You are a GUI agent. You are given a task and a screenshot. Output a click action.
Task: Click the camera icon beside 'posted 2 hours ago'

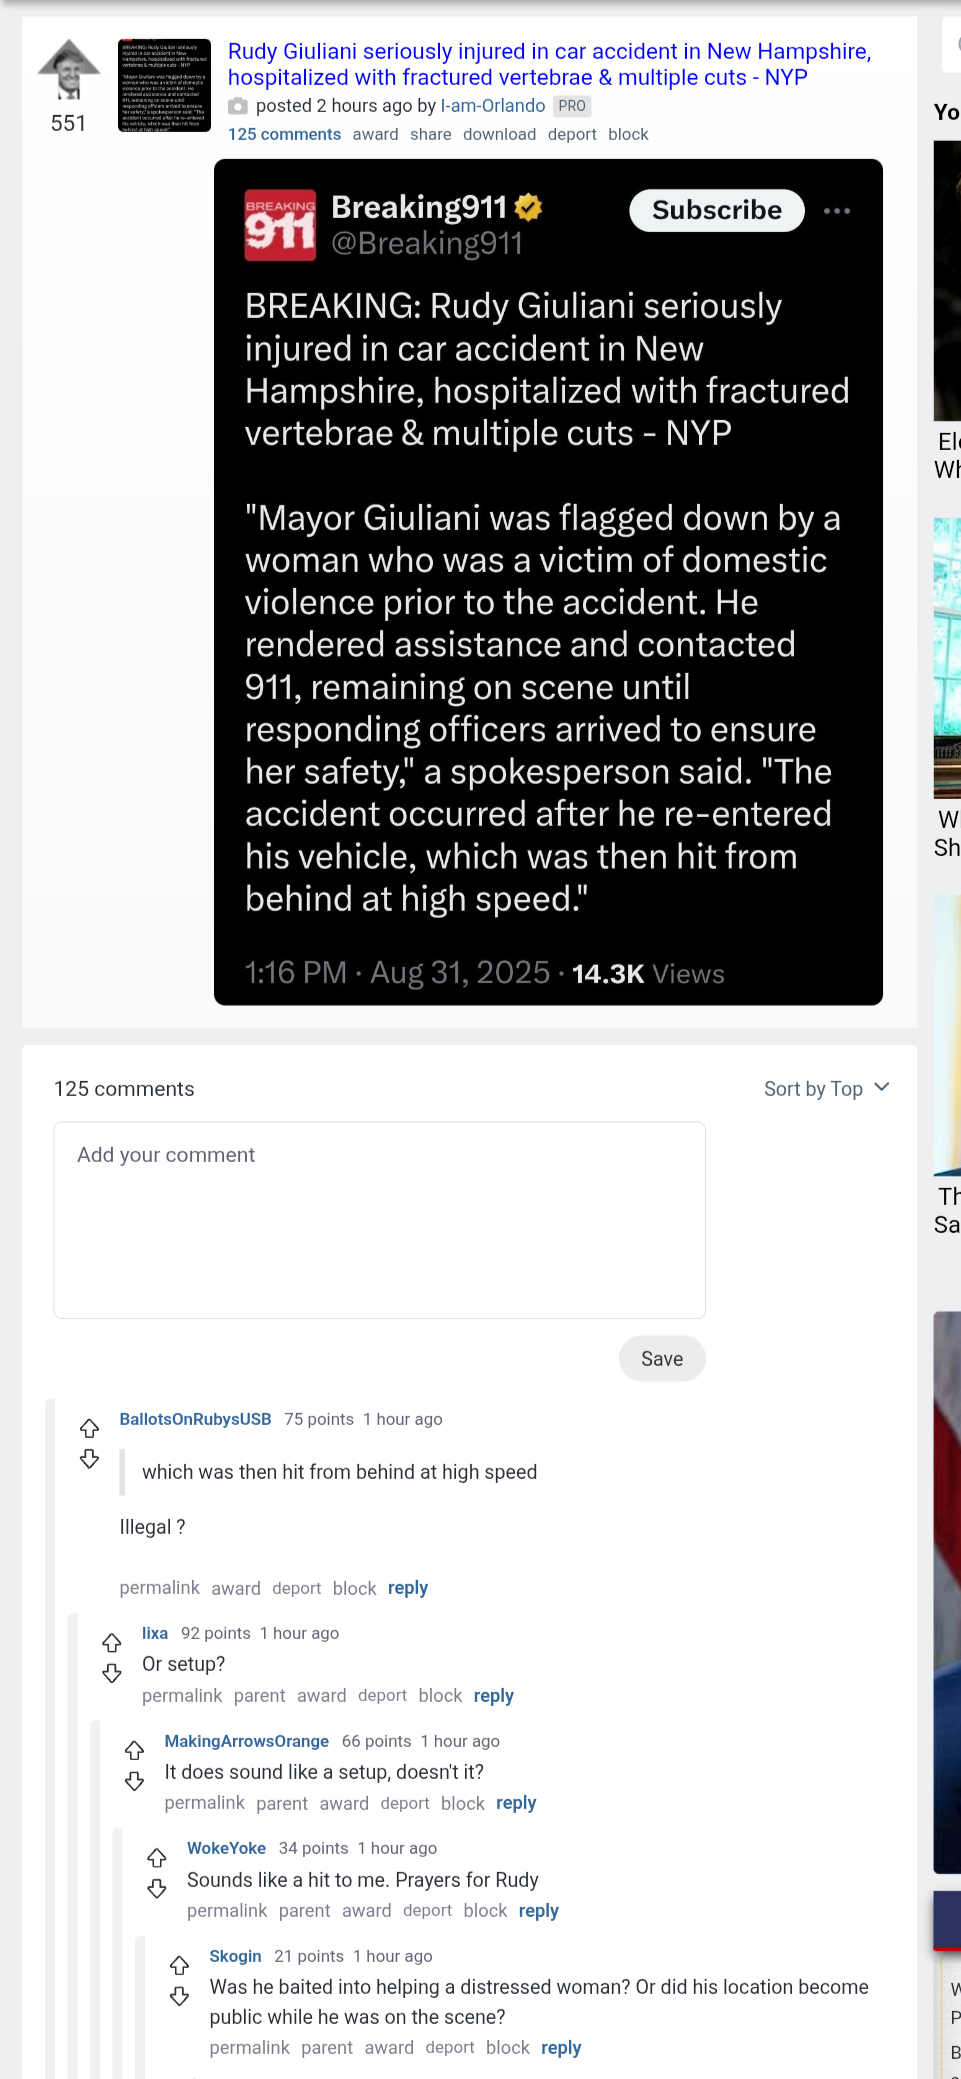238,106
